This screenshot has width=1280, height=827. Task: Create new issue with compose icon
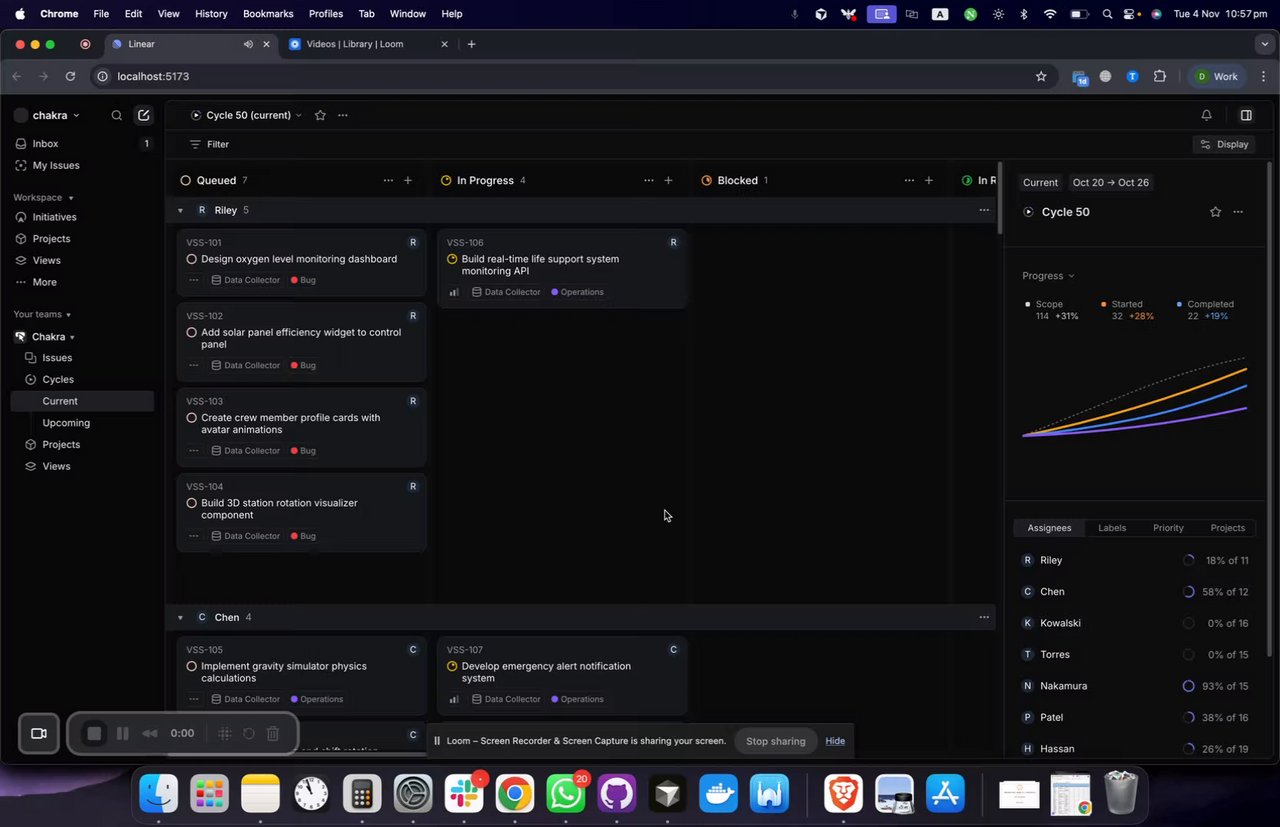tap(144, 115)
